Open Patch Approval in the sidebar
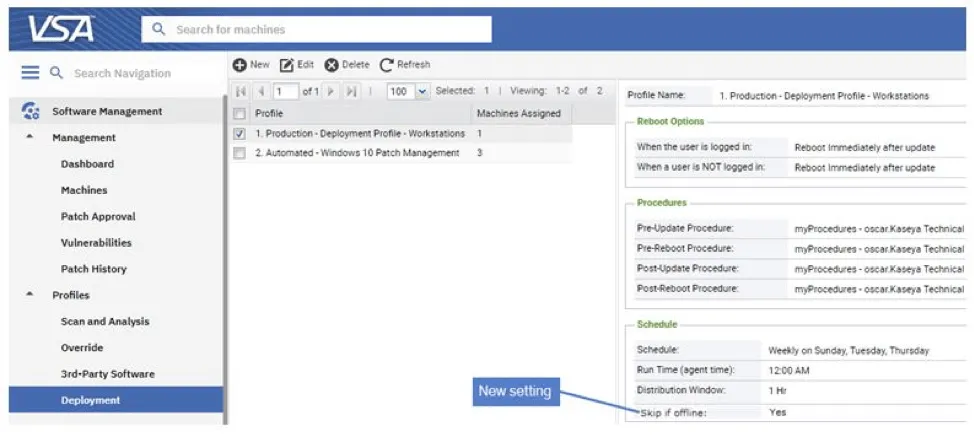Viewport: 974px width, 435px height. [x=98, y=216]
